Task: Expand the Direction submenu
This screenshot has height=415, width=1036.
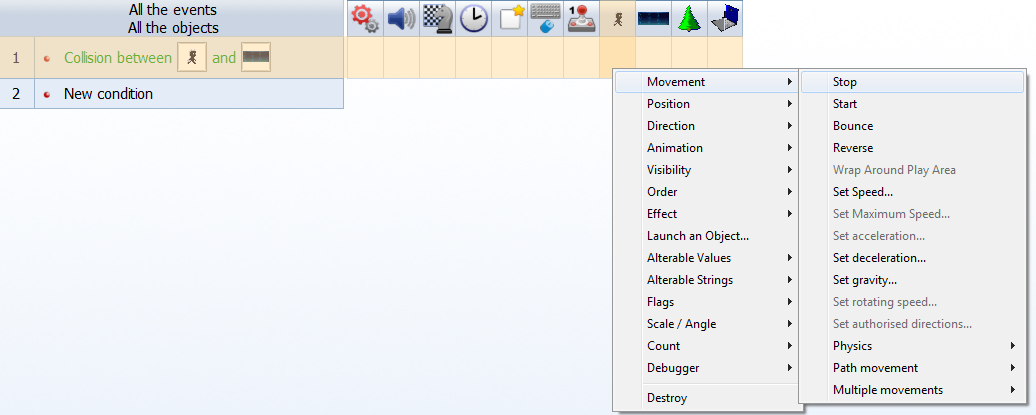Action: click(x=706, y=126)
